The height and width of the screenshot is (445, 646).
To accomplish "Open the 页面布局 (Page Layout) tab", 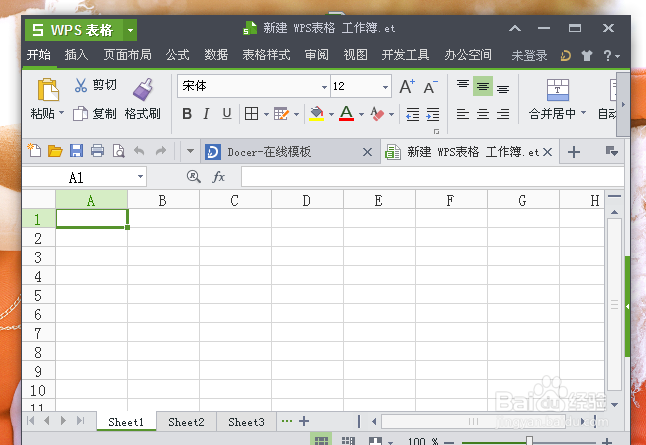I will [x=127, y=55].
